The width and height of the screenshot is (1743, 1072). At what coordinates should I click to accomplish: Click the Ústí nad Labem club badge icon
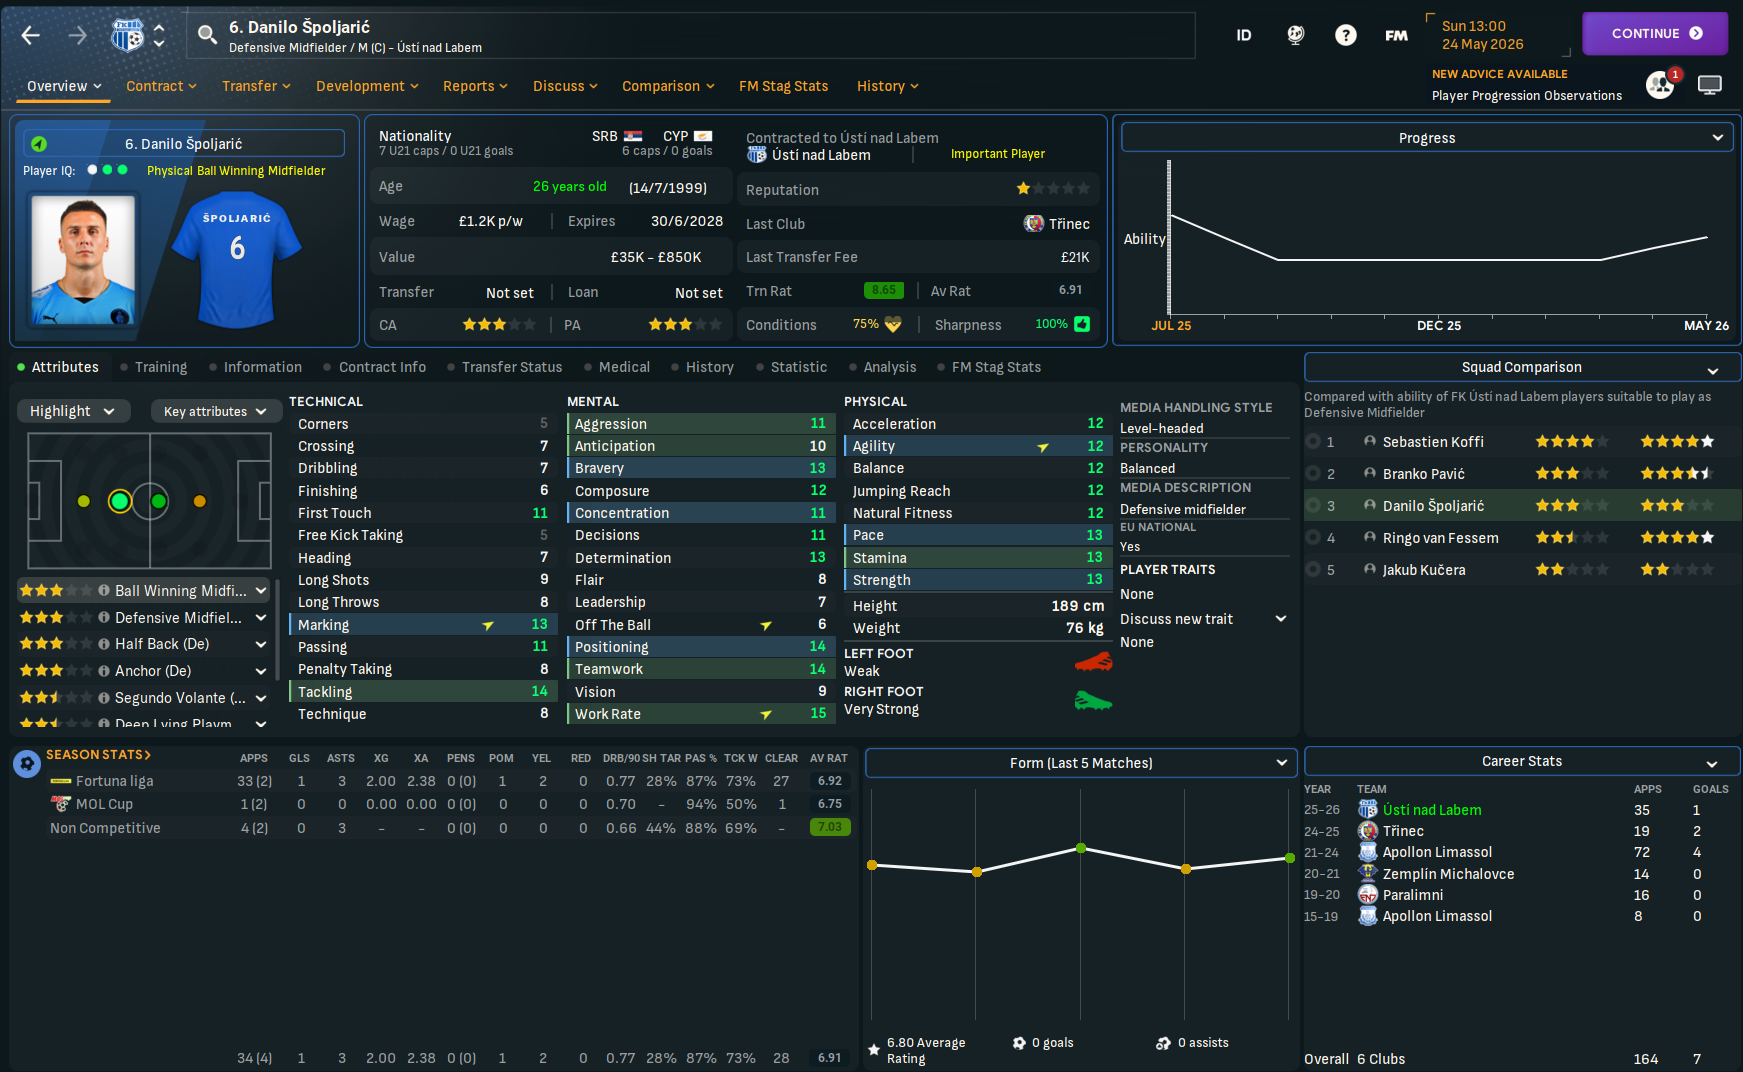click(127, 35)
